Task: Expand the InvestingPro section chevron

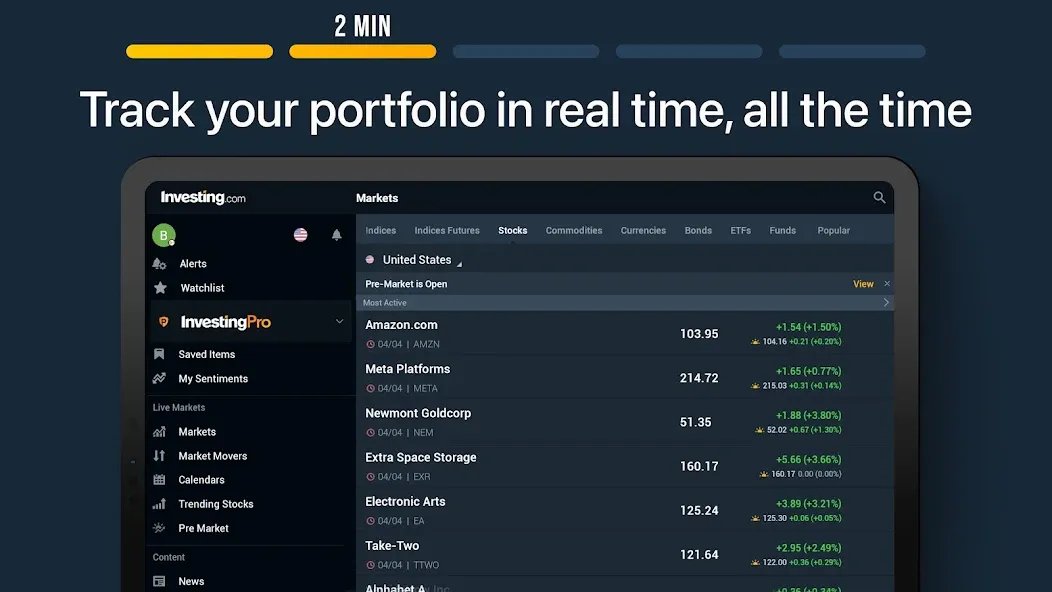Action: (339, 322)
